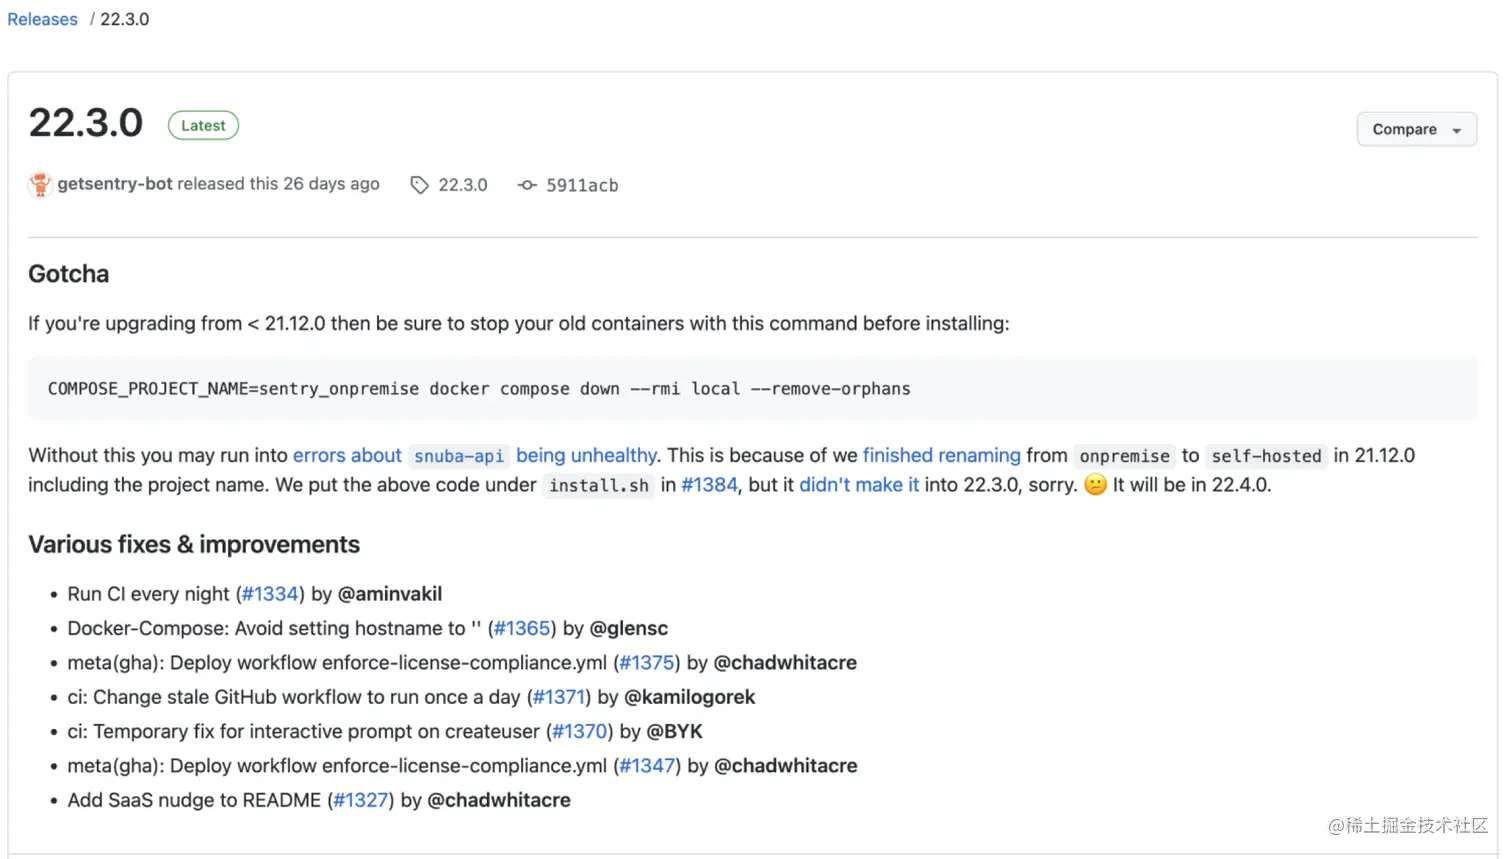This screenshot has width=1512, height=859.
Task: Open the 22.3.0 tag link
Action: tap(463, 185)
